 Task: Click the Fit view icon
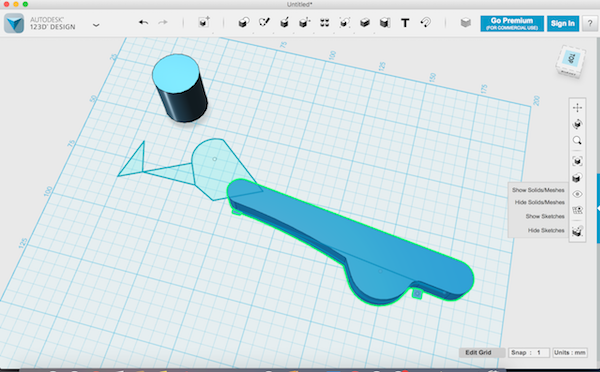pyautogui.click(x=577, y=161)
